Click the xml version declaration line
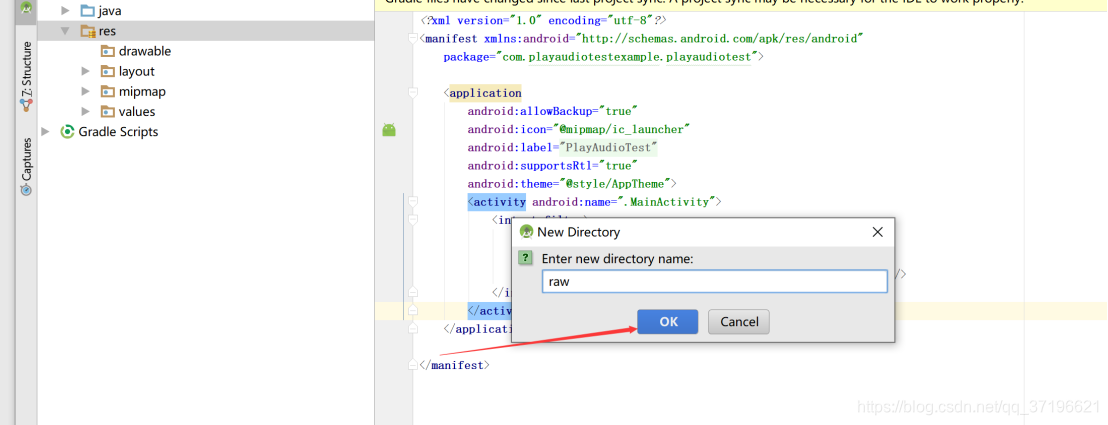Screen dimensions: 1108x425 tap(543, 21)
